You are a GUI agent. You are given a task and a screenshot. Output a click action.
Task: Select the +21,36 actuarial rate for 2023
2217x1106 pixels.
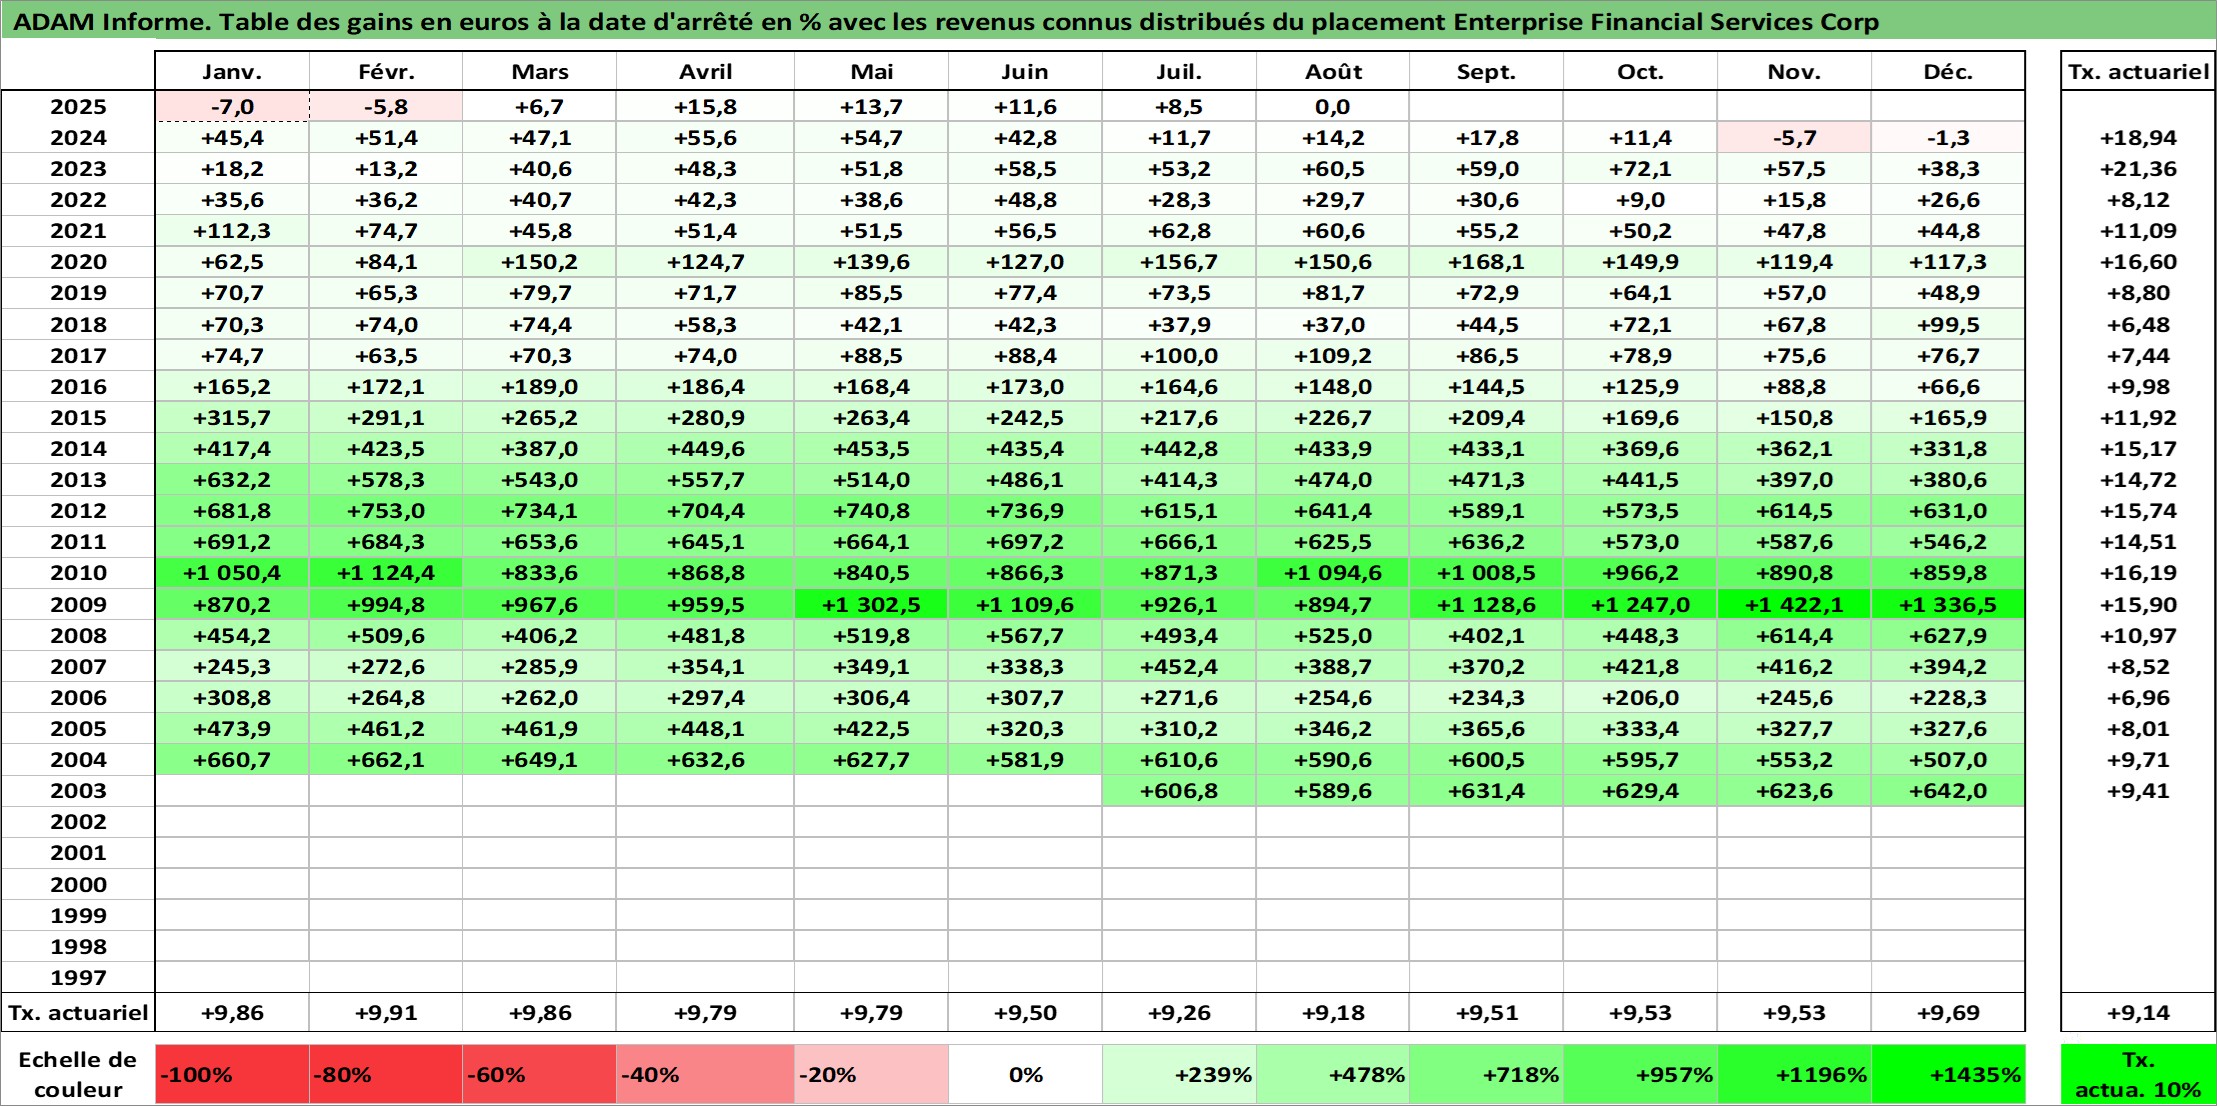coord(2138,169)
